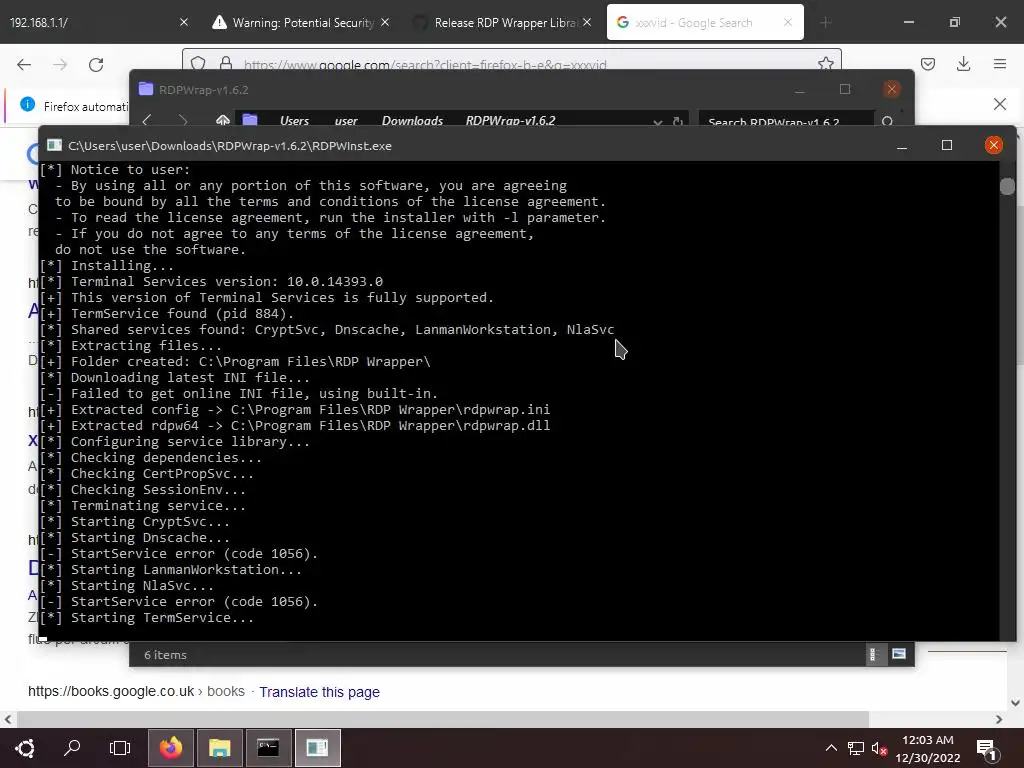The width and height of the screenshot is (1024, 768).
Task: Go forward in Firefox history
Action: (x=60, y=64)
